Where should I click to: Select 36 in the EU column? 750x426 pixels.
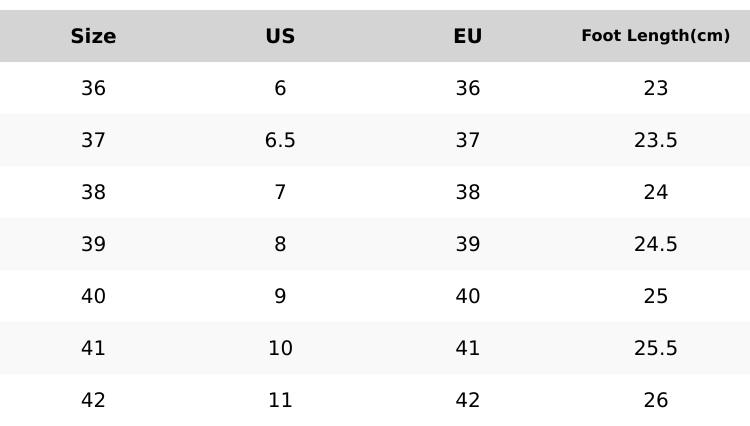[x=467, y=89]
